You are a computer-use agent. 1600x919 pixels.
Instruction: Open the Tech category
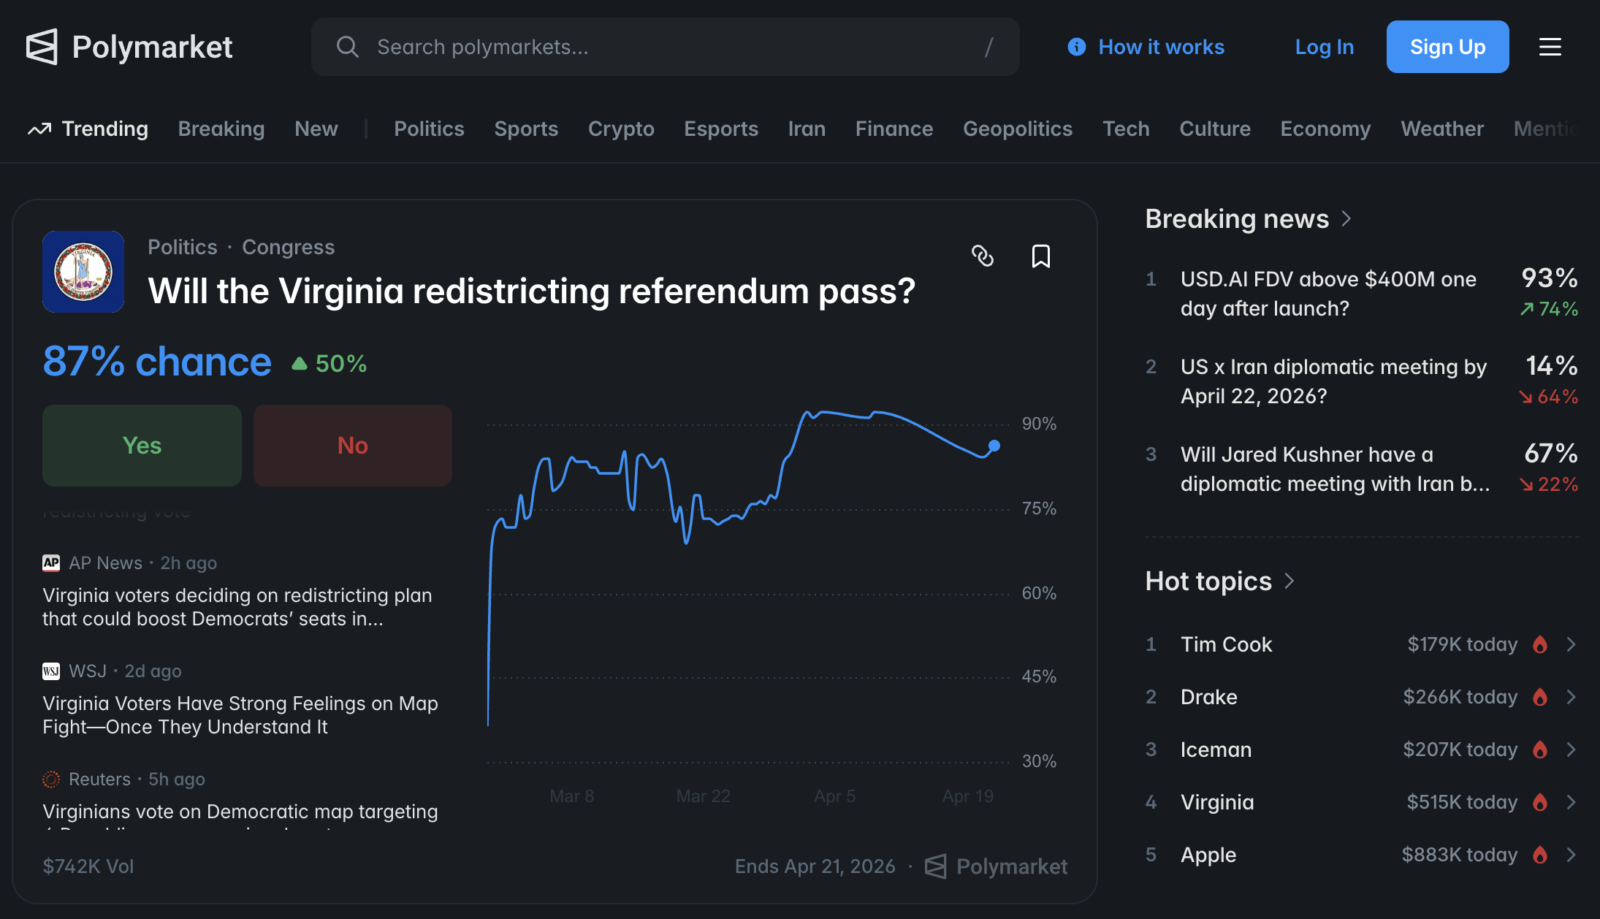pyautogui.click(x=1126, y=129)
